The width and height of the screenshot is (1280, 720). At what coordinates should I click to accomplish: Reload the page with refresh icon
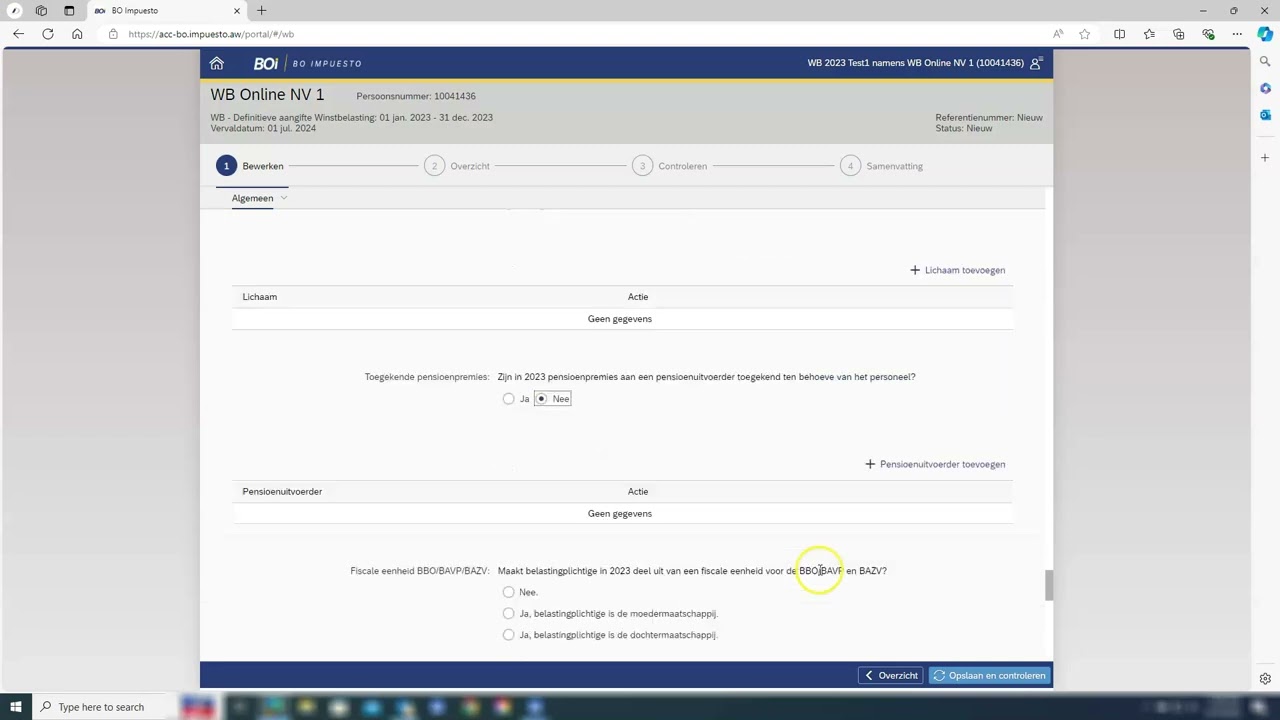click(47, 34)
